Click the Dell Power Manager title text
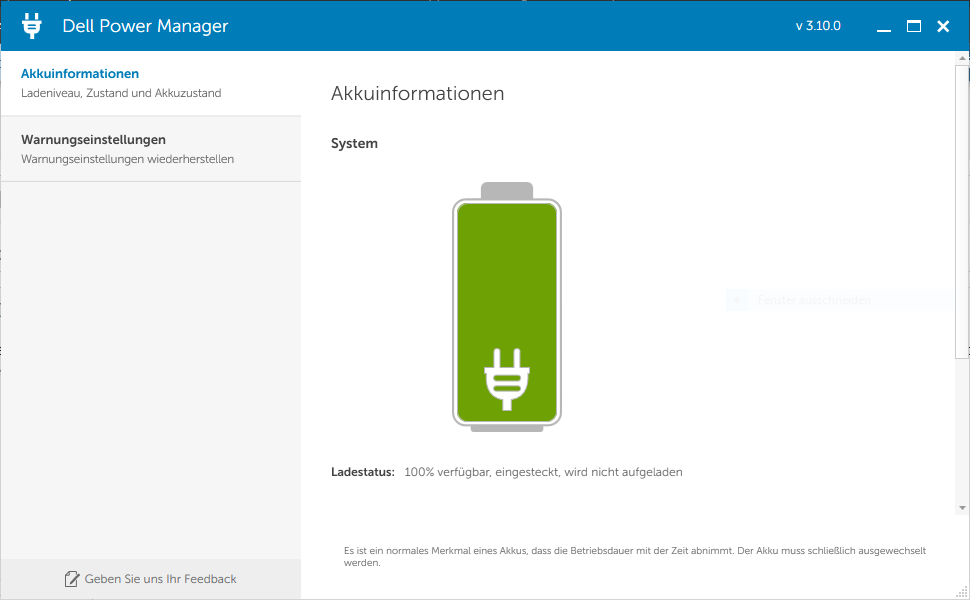Viewport: 970px width, 600px height. pyautogui.click(x=145, y=26)
